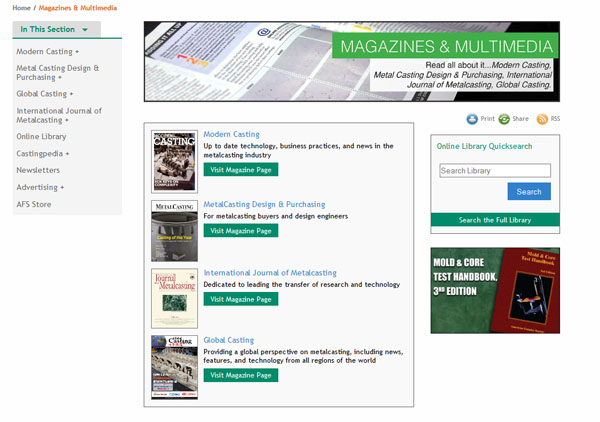The height and width of the screenshot is (422, 600).
Task: Click the Print icon
Action: 472,119
